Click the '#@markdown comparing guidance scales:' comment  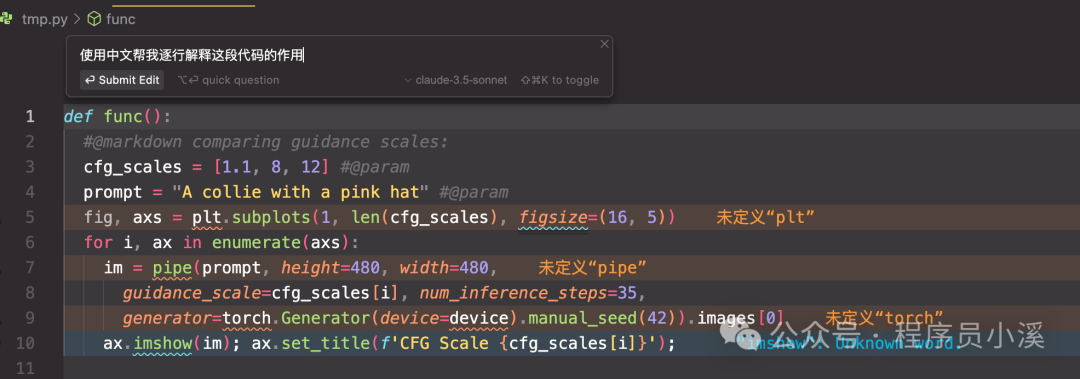tap(266, 142)
